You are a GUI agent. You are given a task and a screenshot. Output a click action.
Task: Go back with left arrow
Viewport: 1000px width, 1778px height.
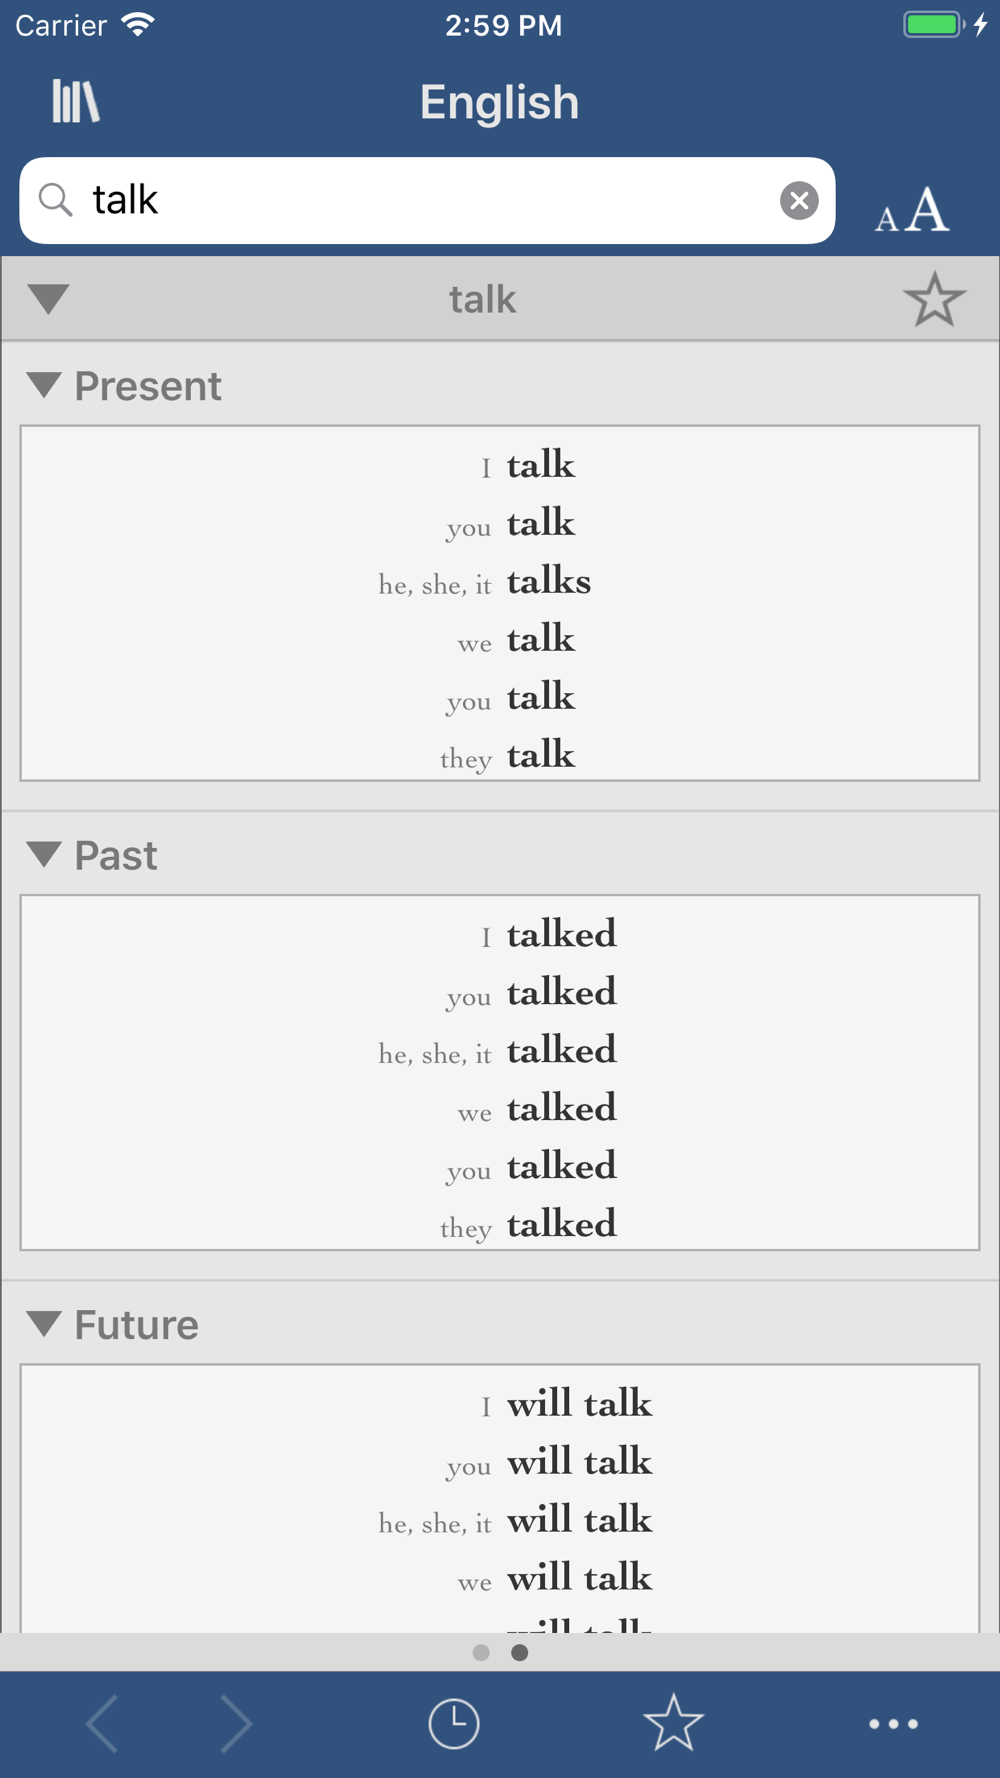click(102, 1723)
